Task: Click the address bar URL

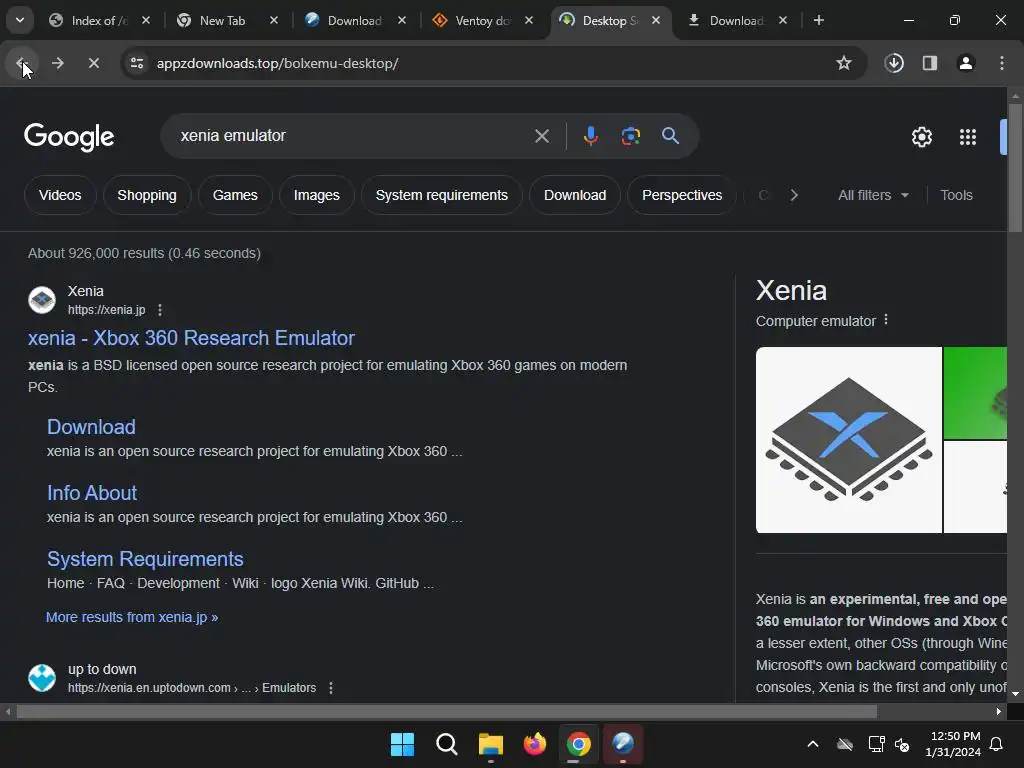Action: point(278,63)
